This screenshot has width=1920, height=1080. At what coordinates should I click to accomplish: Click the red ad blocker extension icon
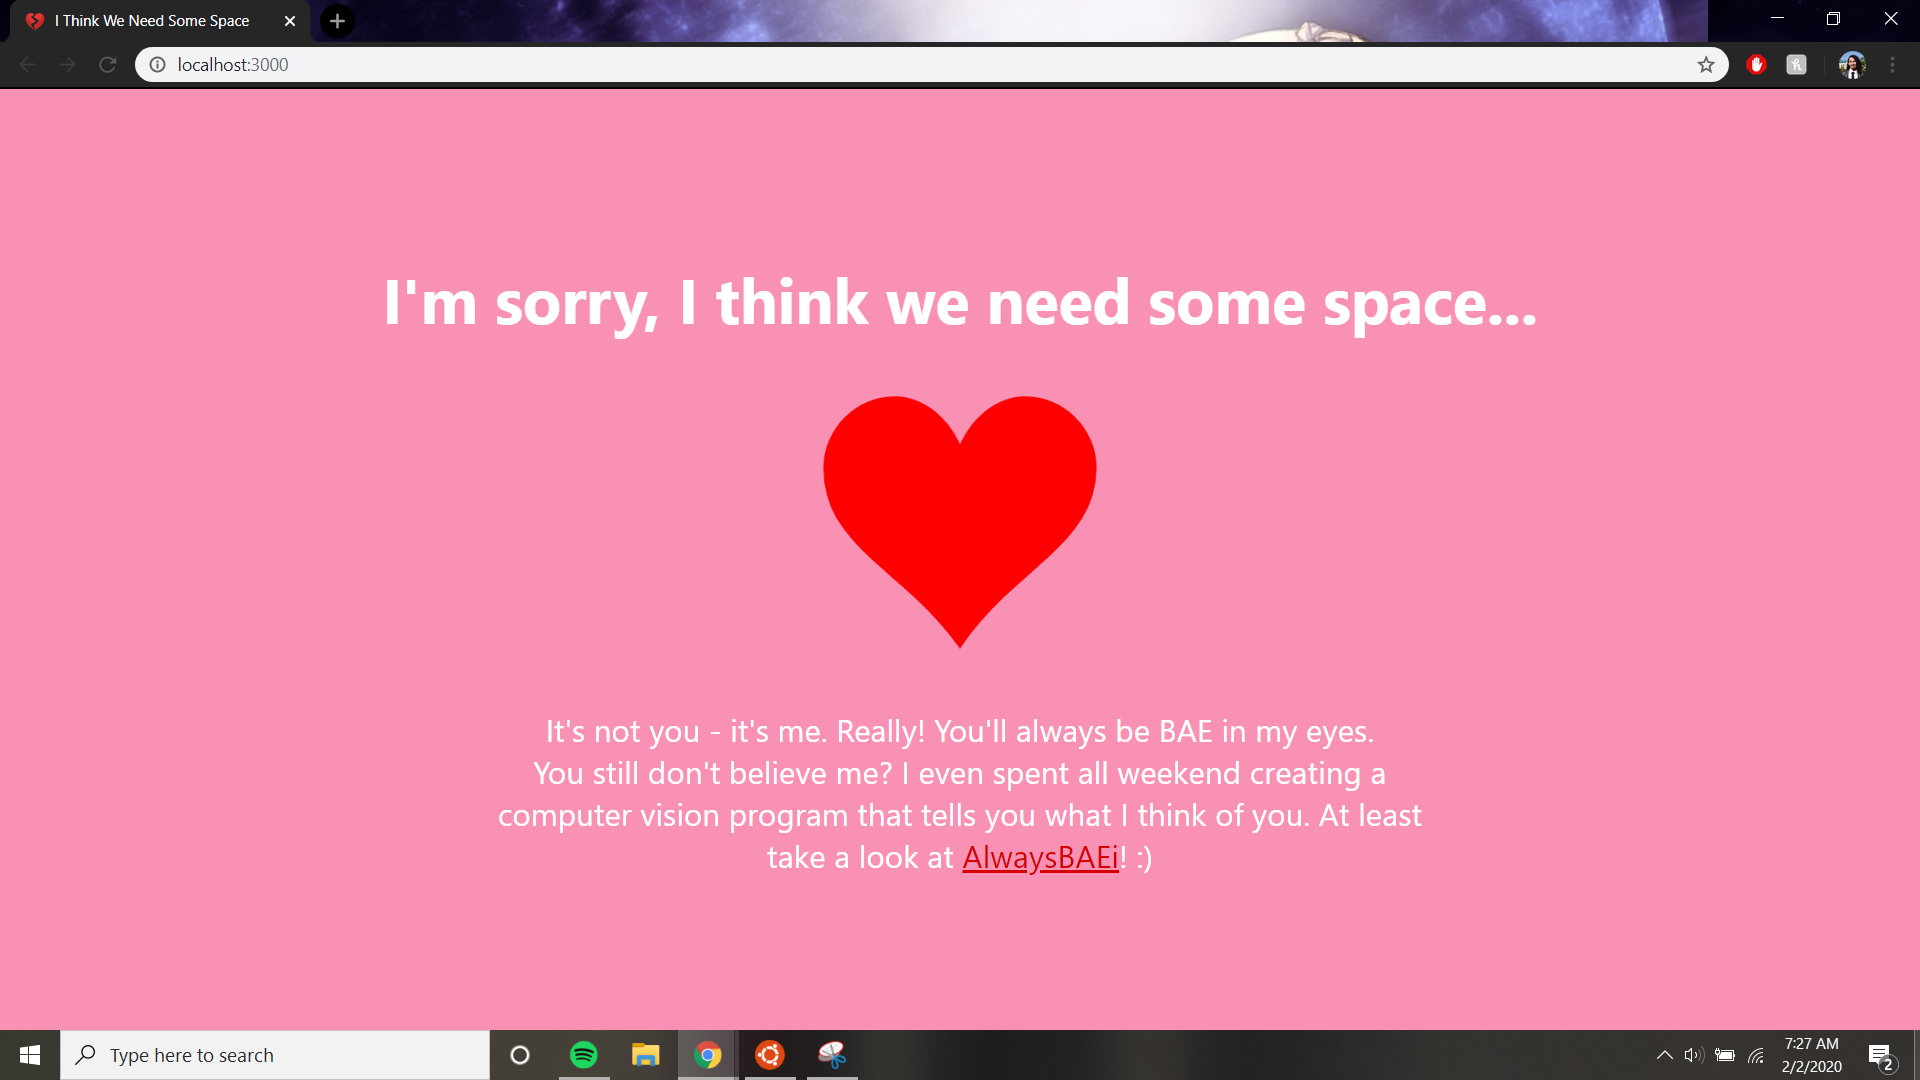click(1756, 65)
